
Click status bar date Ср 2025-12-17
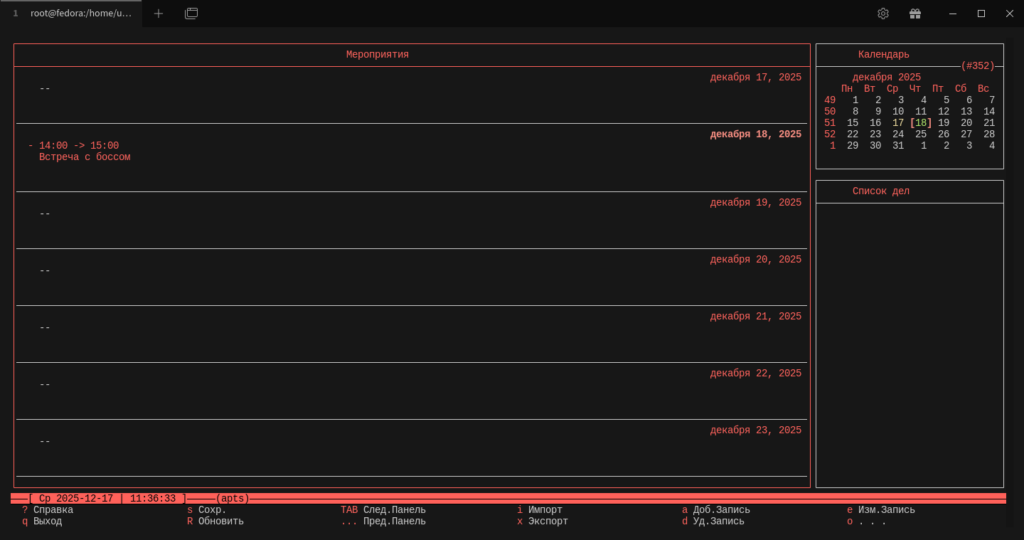coord(76,498)
